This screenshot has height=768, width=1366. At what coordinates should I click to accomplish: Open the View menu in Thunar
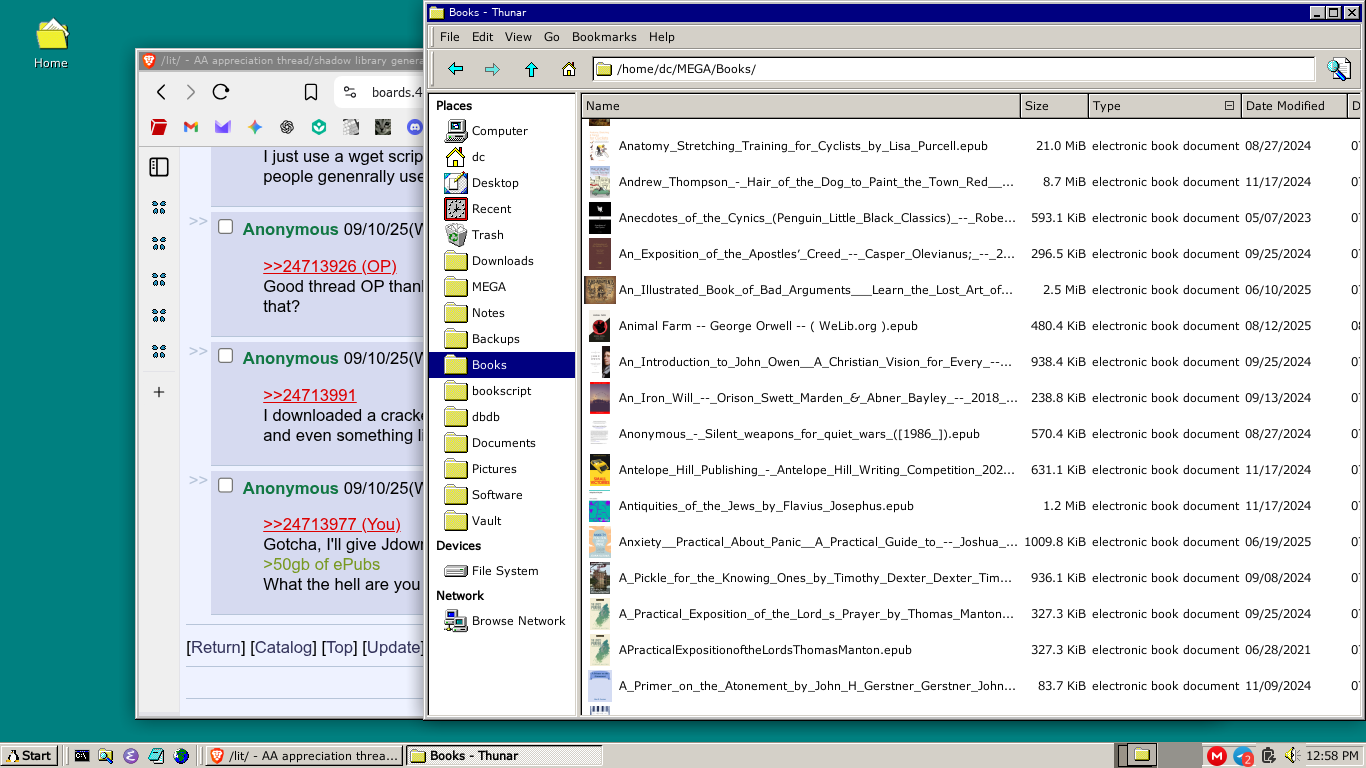click(x=518, y=37)
